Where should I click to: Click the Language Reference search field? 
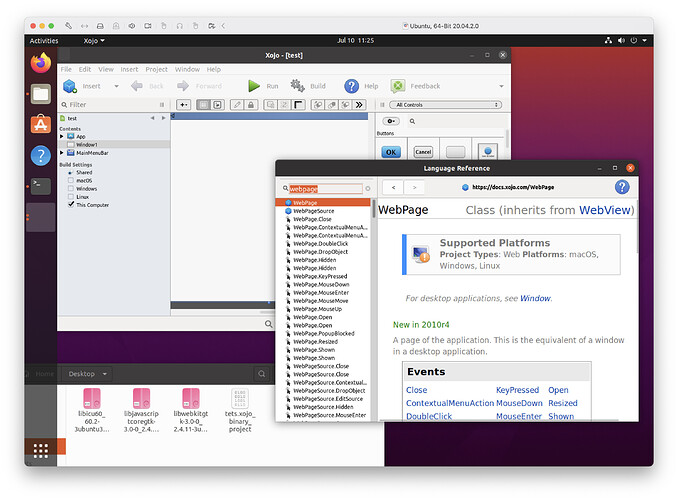click(326, 189)
